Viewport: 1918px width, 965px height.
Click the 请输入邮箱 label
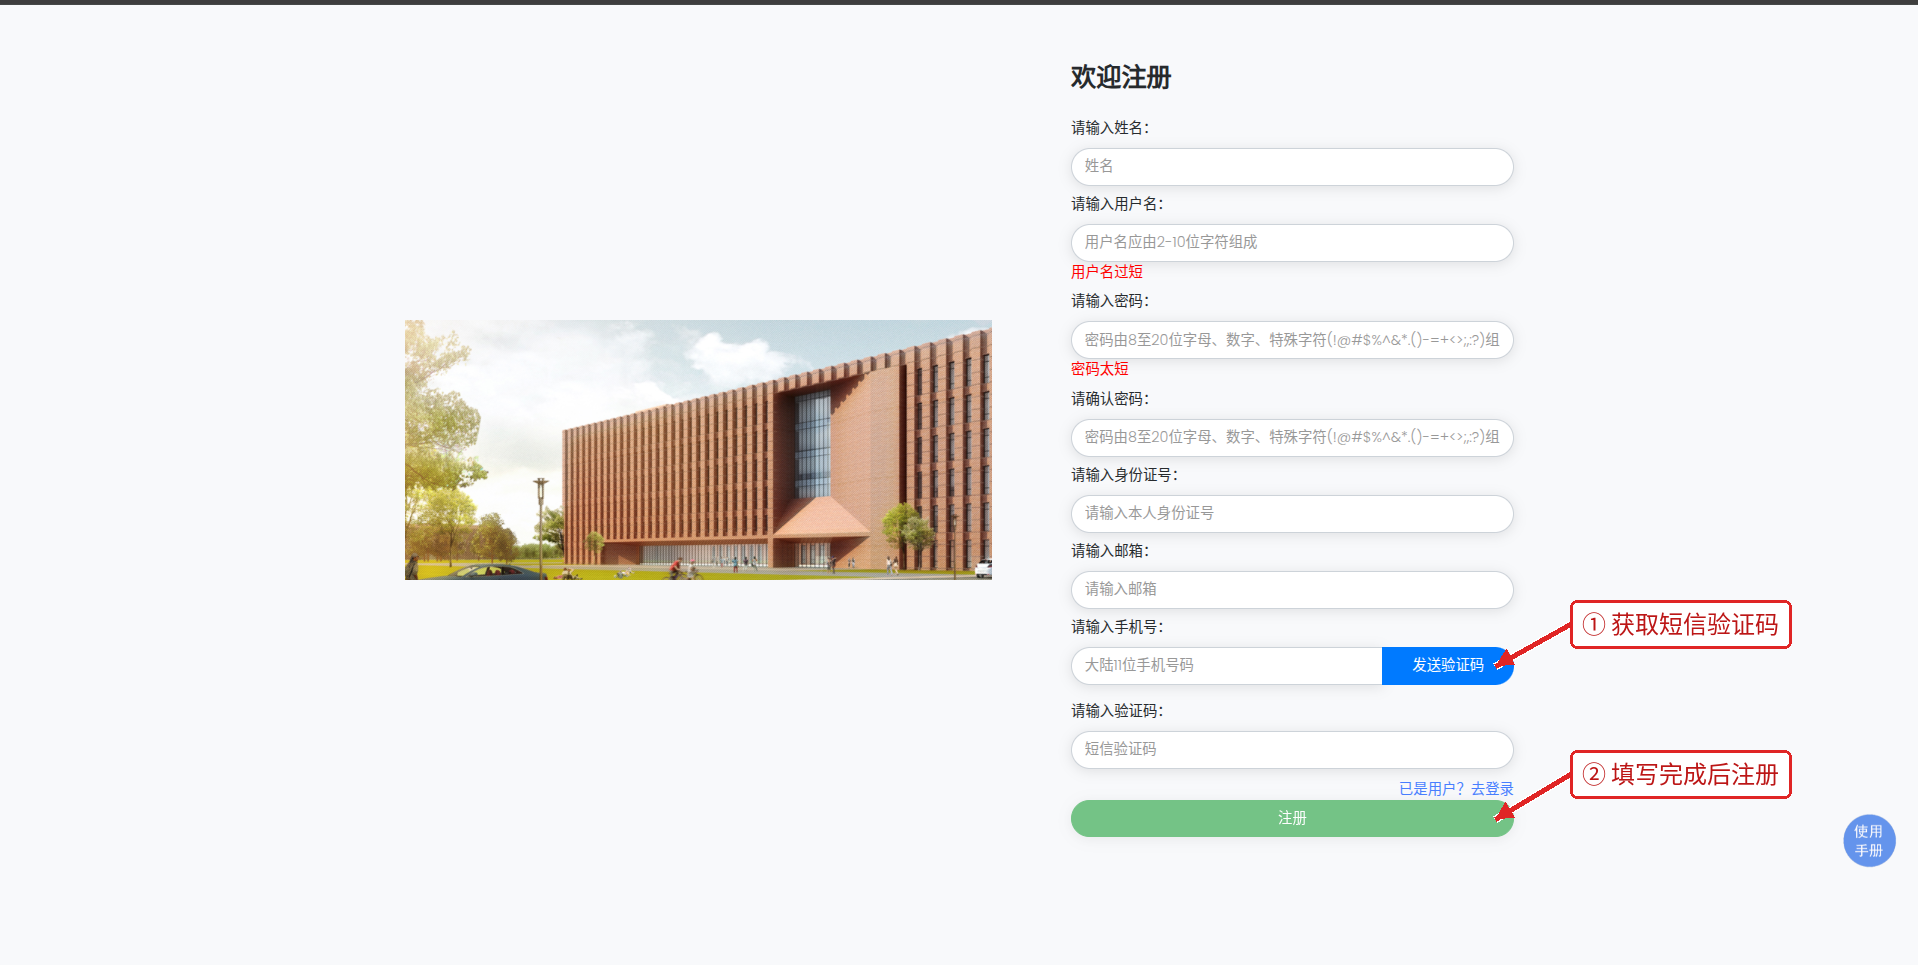pyautogui.click(x=1110, y=551)
